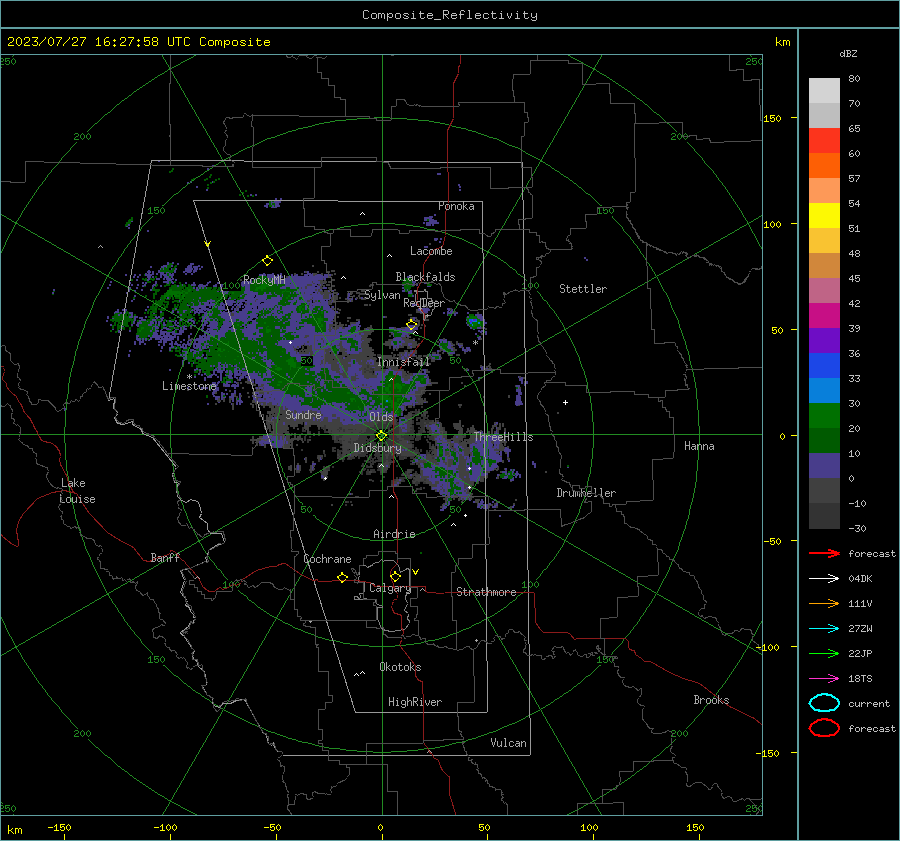This screenshot has width=900, height=841.
Task: Click the Blackfalds town label
Action: pos(425,277)
